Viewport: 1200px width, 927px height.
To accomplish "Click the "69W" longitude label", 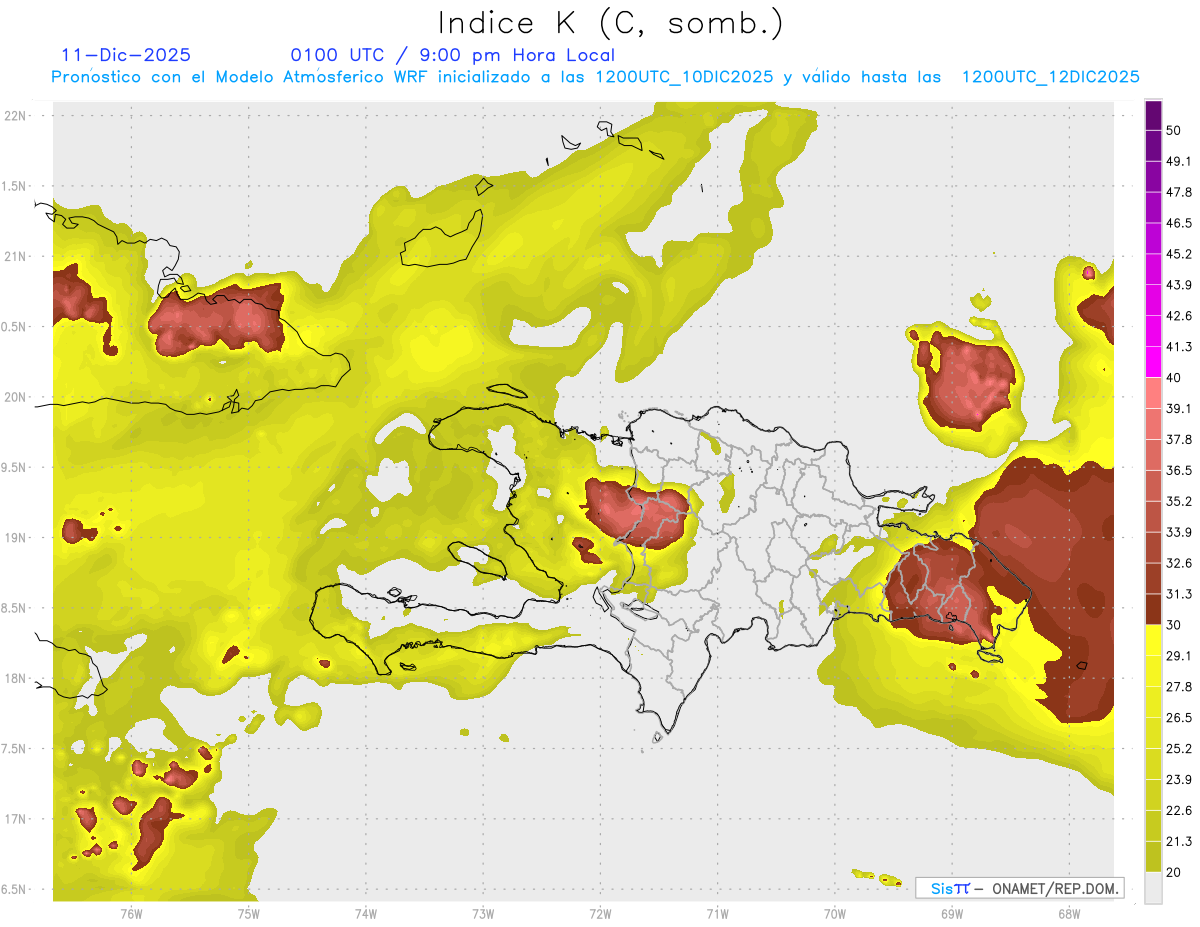I will (x=952, y=914).
